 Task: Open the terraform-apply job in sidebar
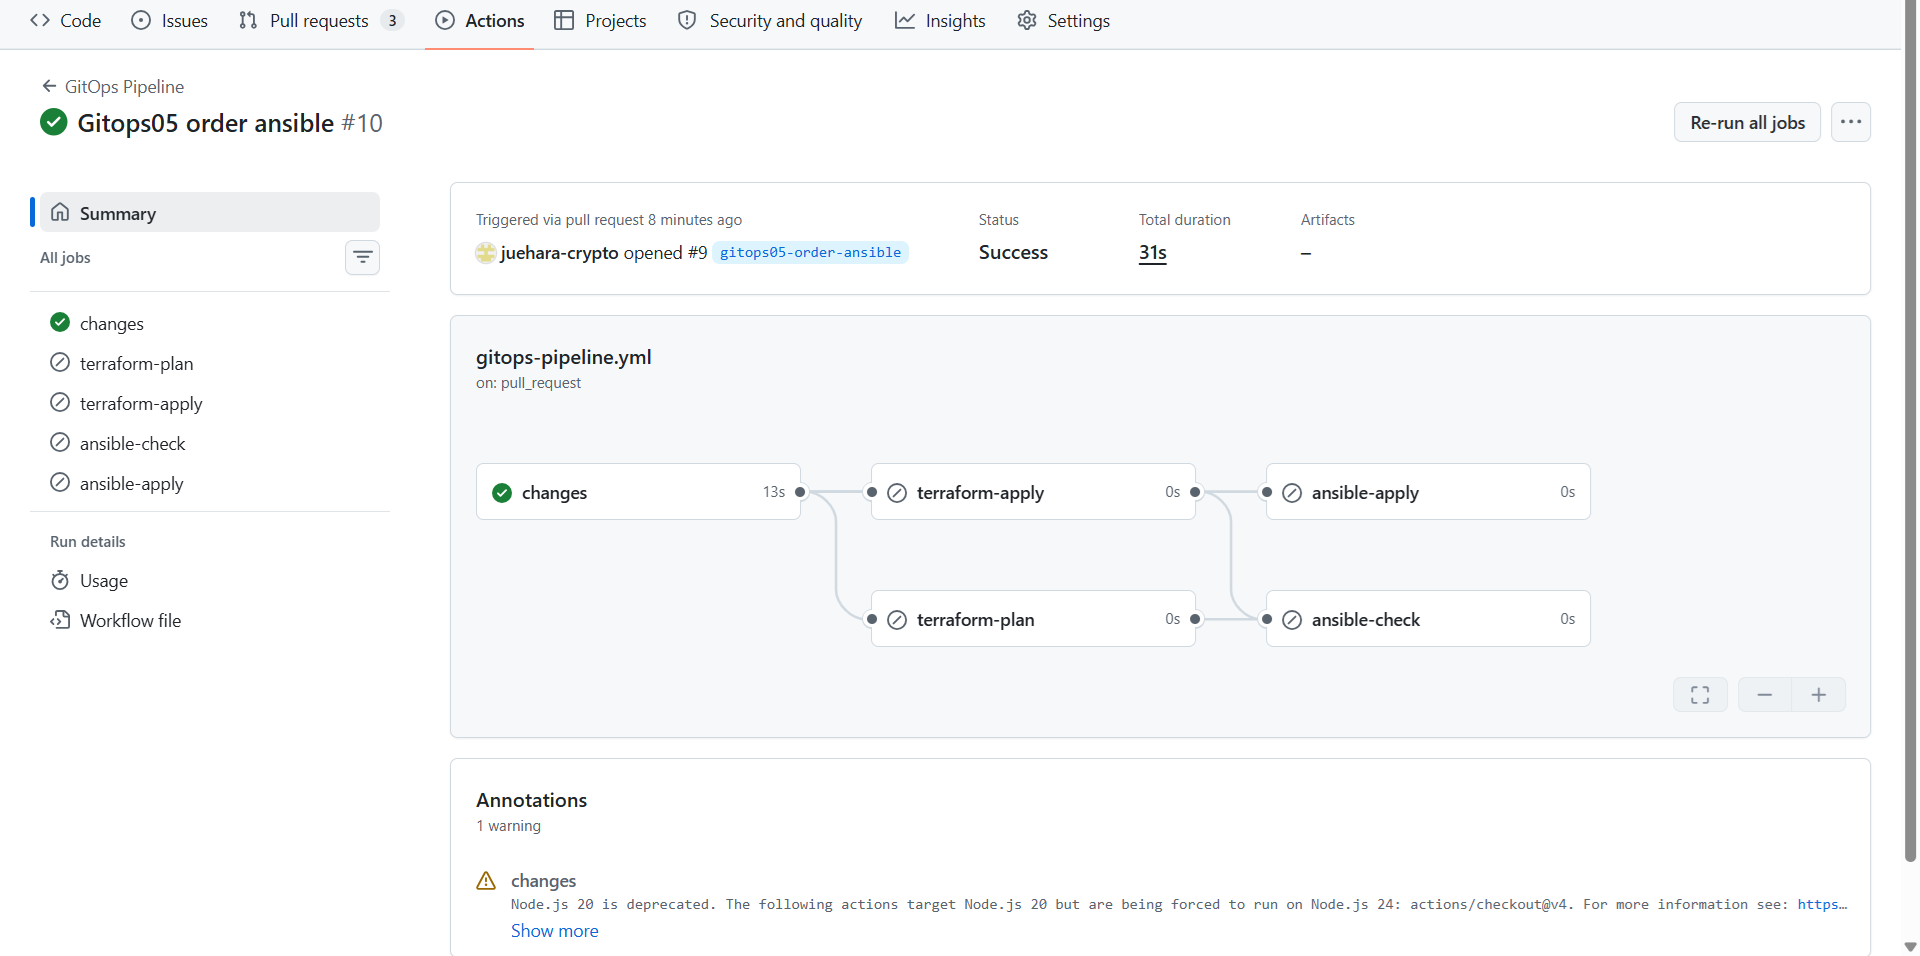tap(210, 403)
